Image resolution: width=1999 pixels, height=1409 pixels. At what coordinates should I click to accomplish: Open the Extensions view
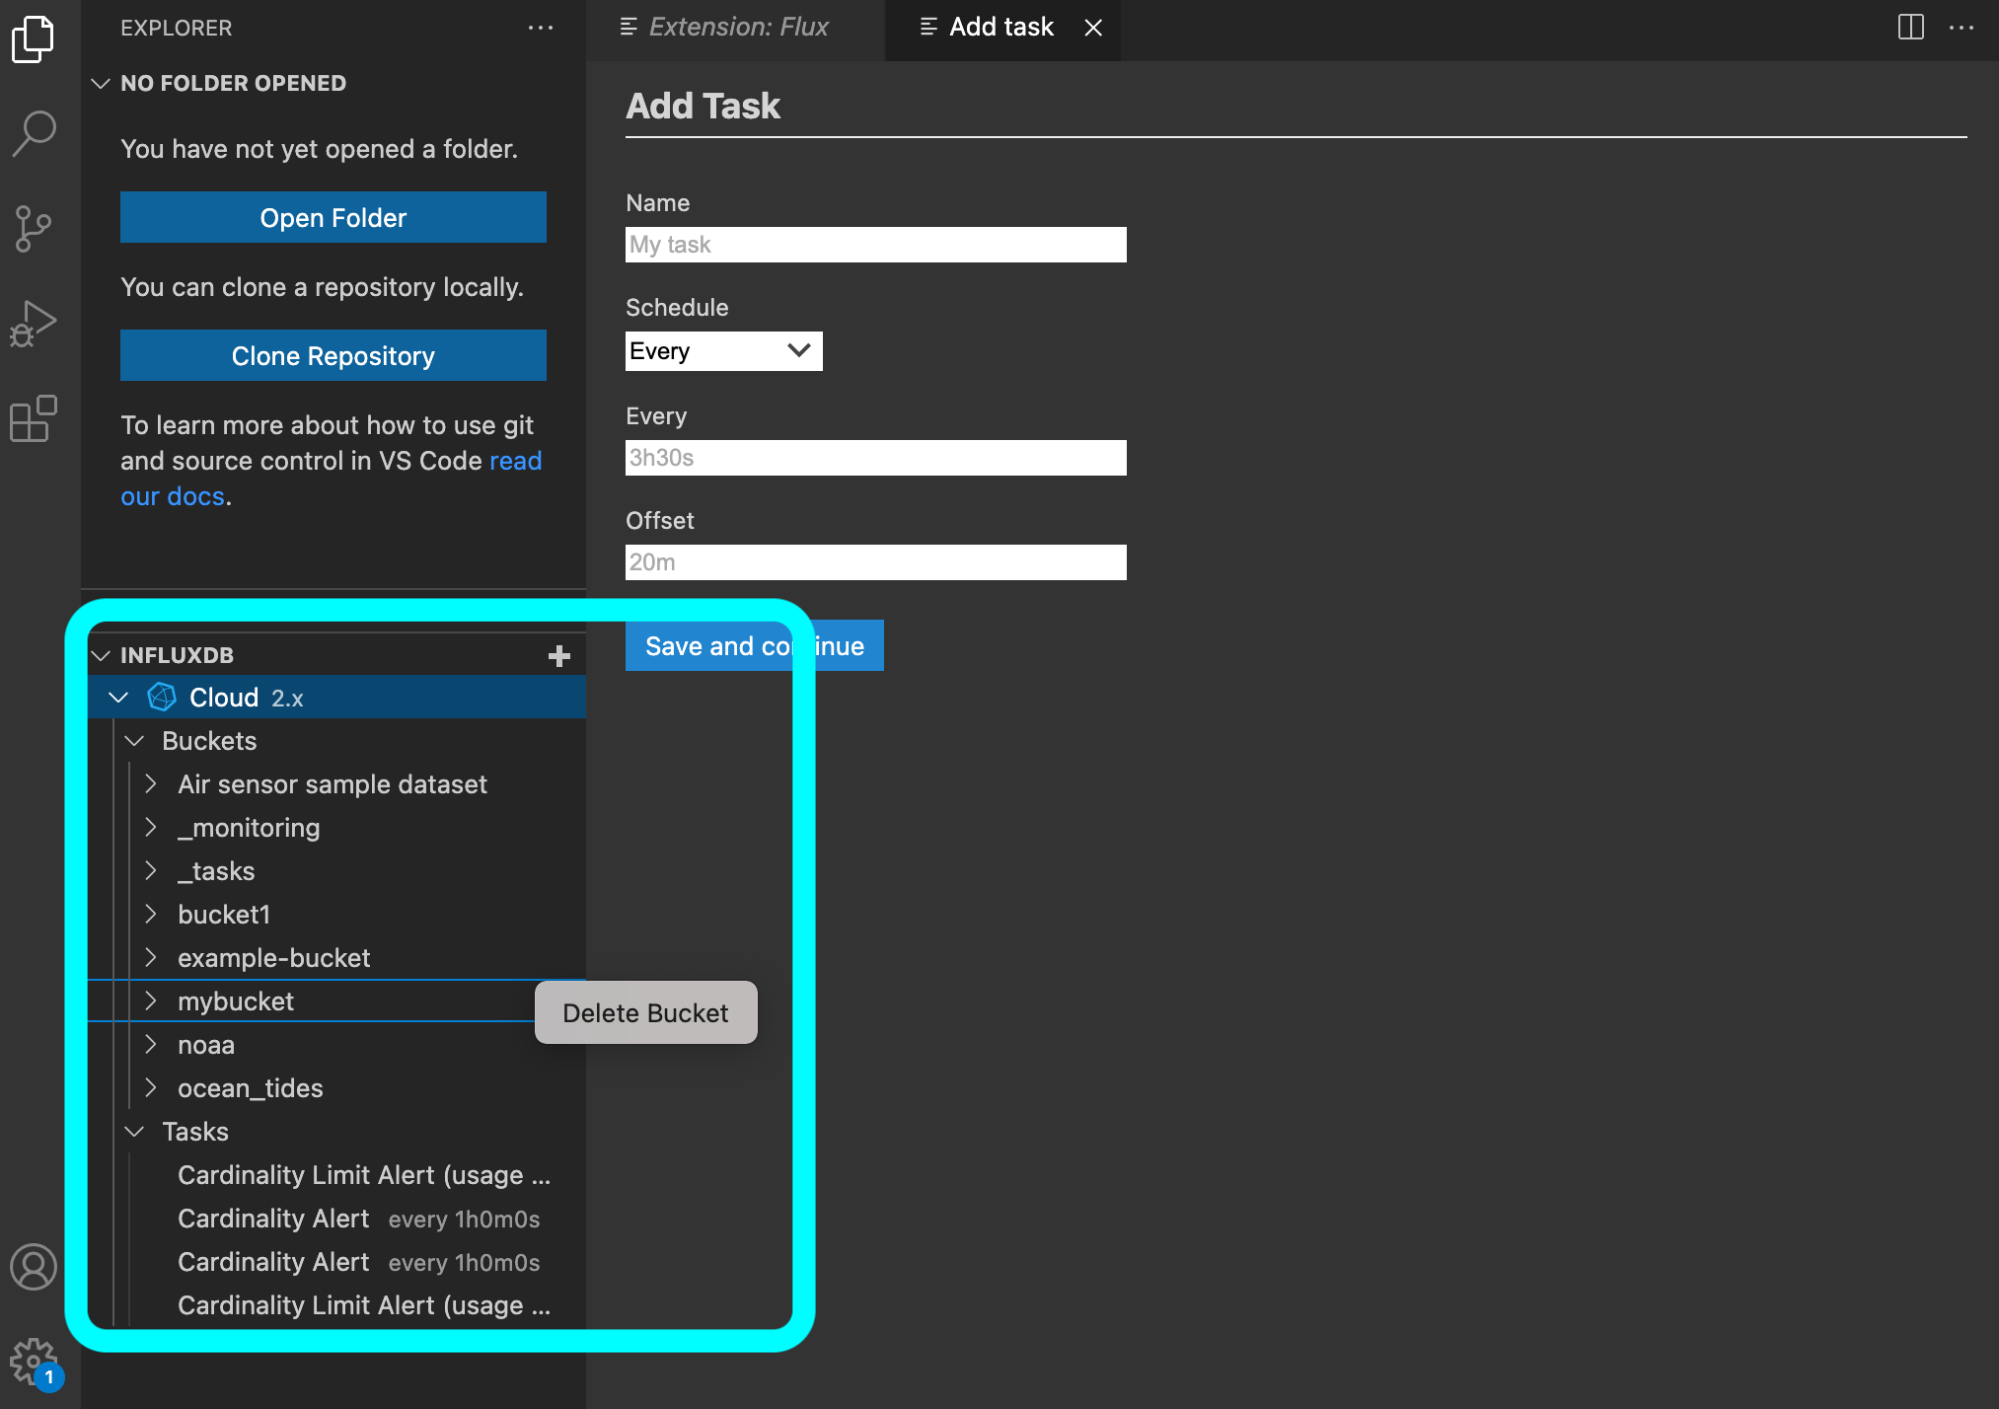pyautogui.click(x=33, y=418)
